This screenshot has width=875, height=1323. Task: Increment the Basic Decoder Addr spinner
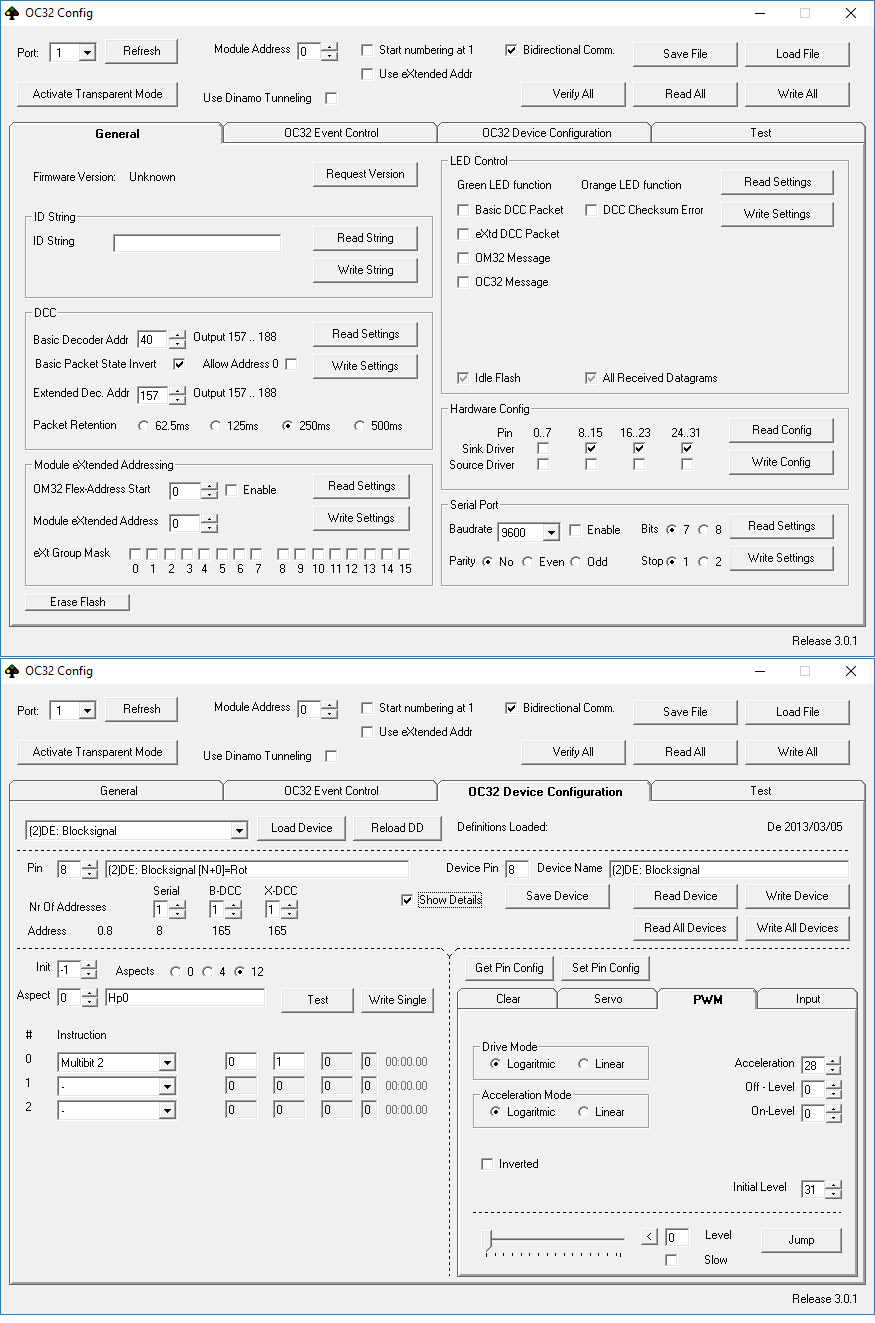point(177,335)
